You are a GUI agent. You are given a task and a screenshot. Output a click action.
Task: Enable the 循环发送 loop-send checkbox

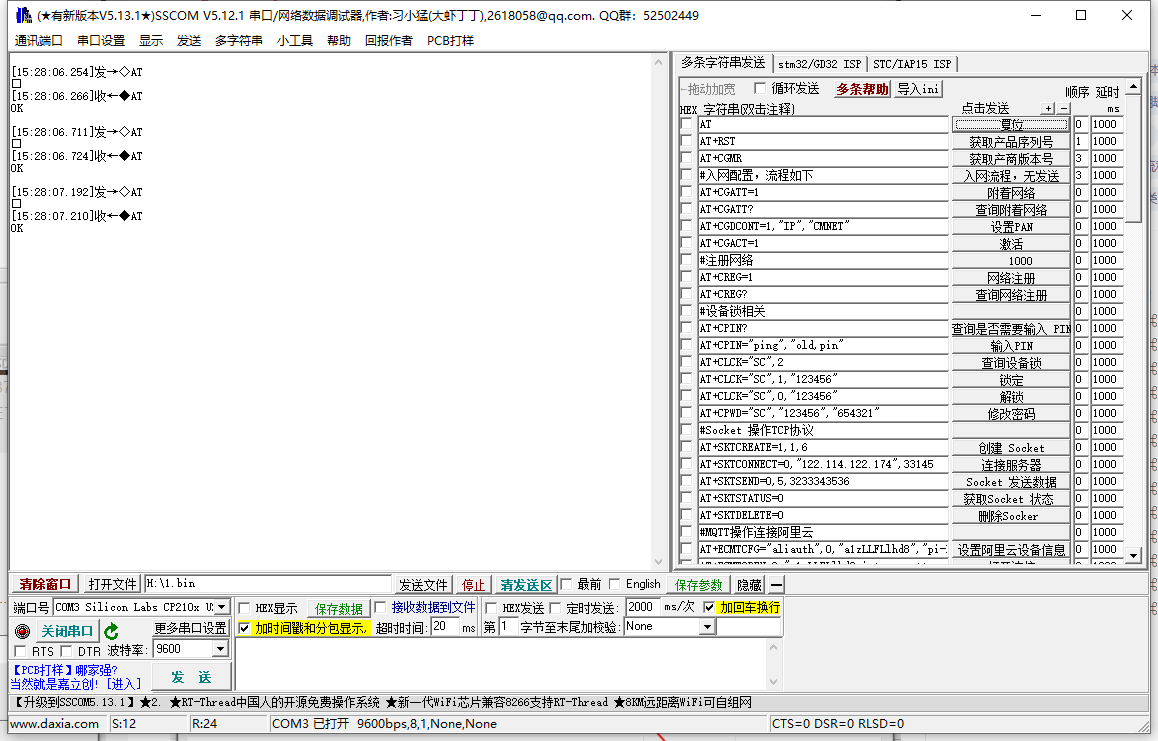(x=759, y=87)
